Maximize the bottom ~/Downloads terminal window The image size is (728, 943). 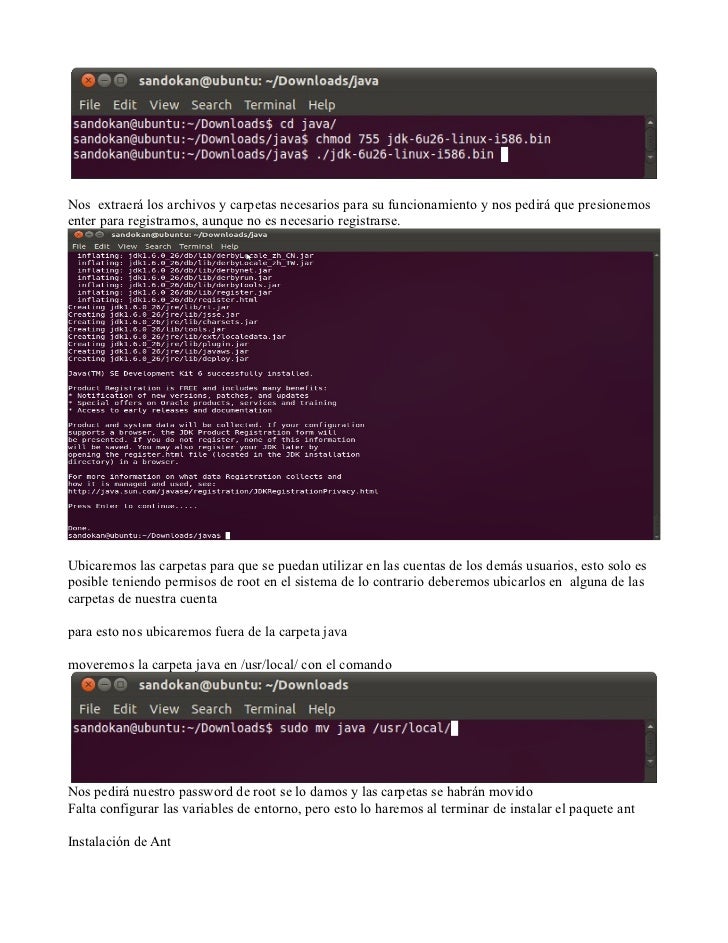point(121,684)
